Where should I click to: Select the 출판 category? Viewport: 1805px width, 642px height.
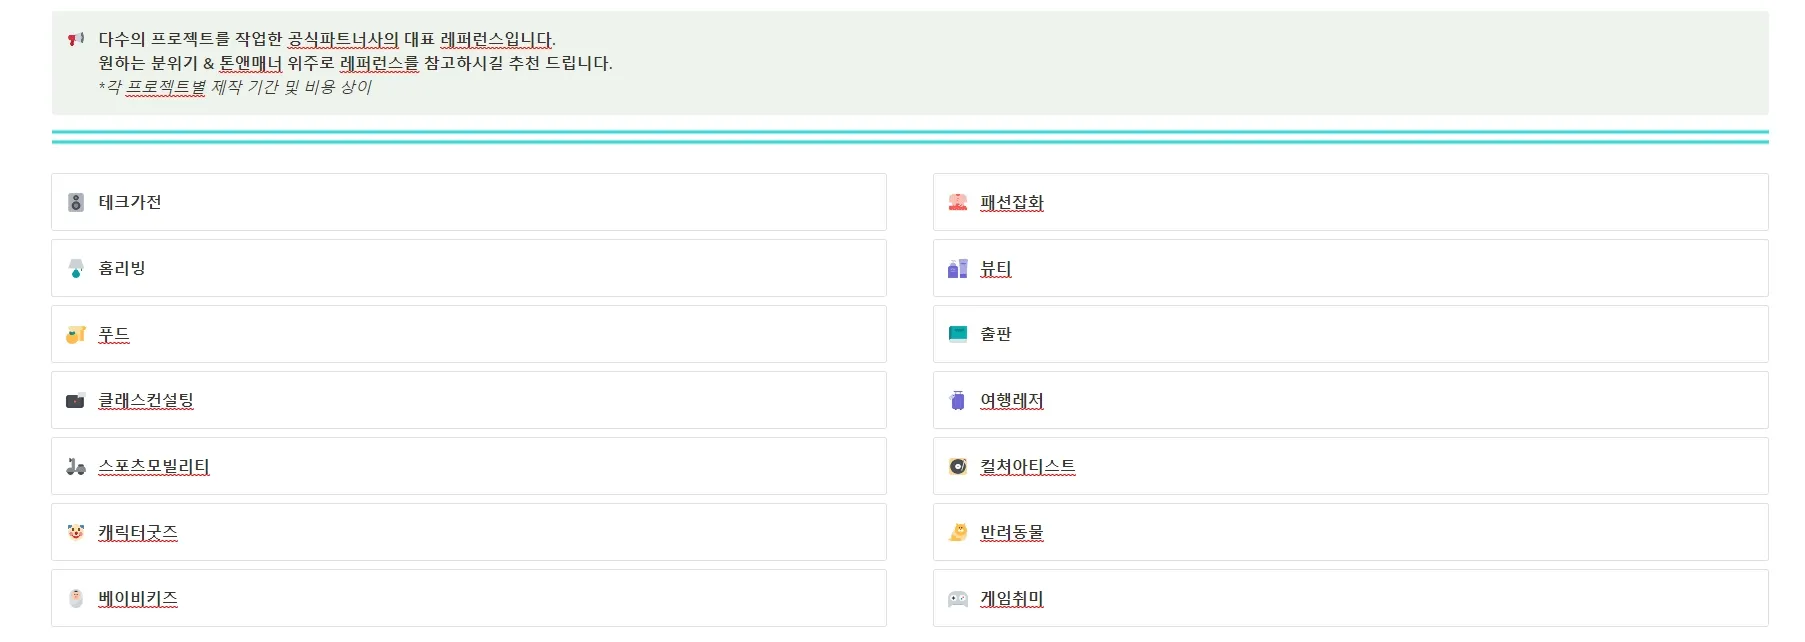(x=995, y=334)
